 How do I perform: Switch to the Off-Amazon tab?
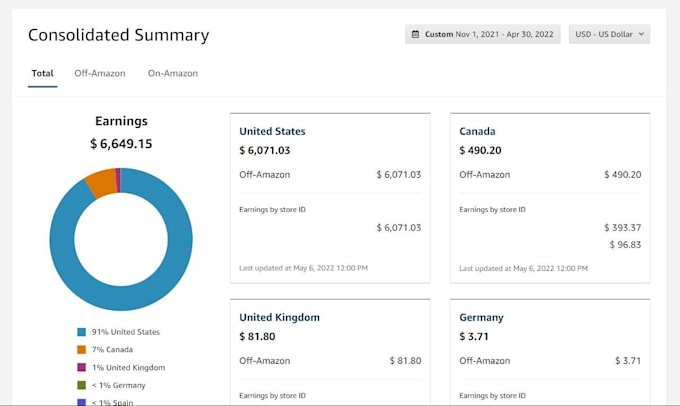point(100,73)
